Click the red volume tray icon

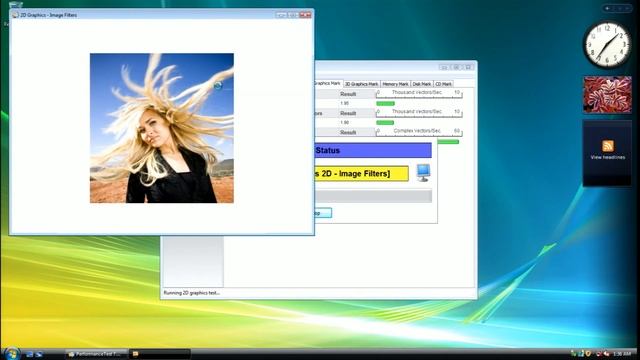[606, 353]
